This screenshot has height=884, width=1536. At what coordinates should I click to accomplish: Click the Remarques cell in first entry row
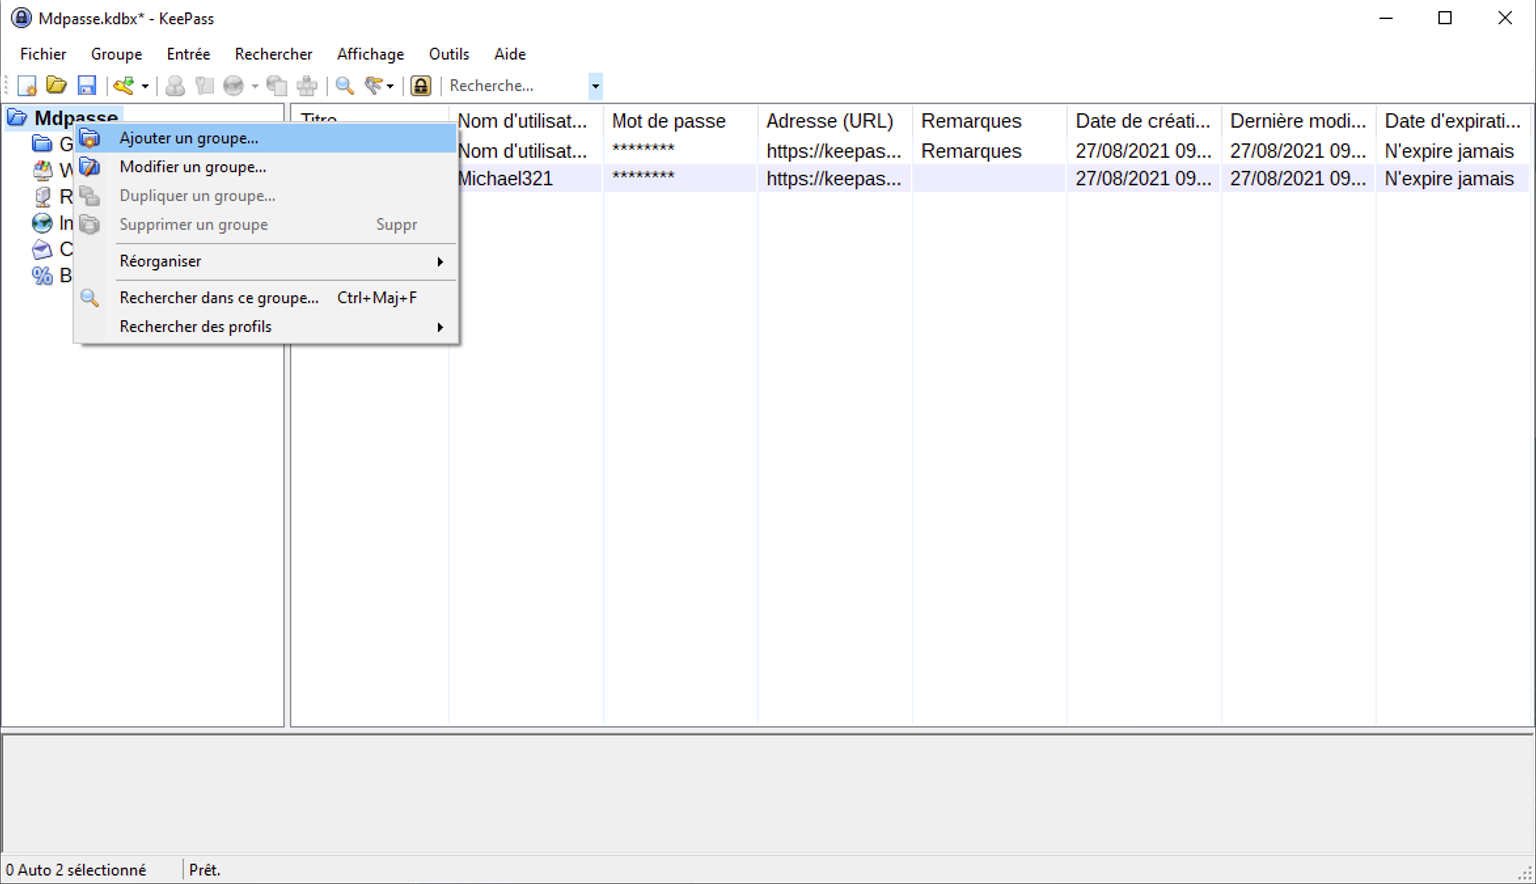pyautogui.click(x=971, y=151)
